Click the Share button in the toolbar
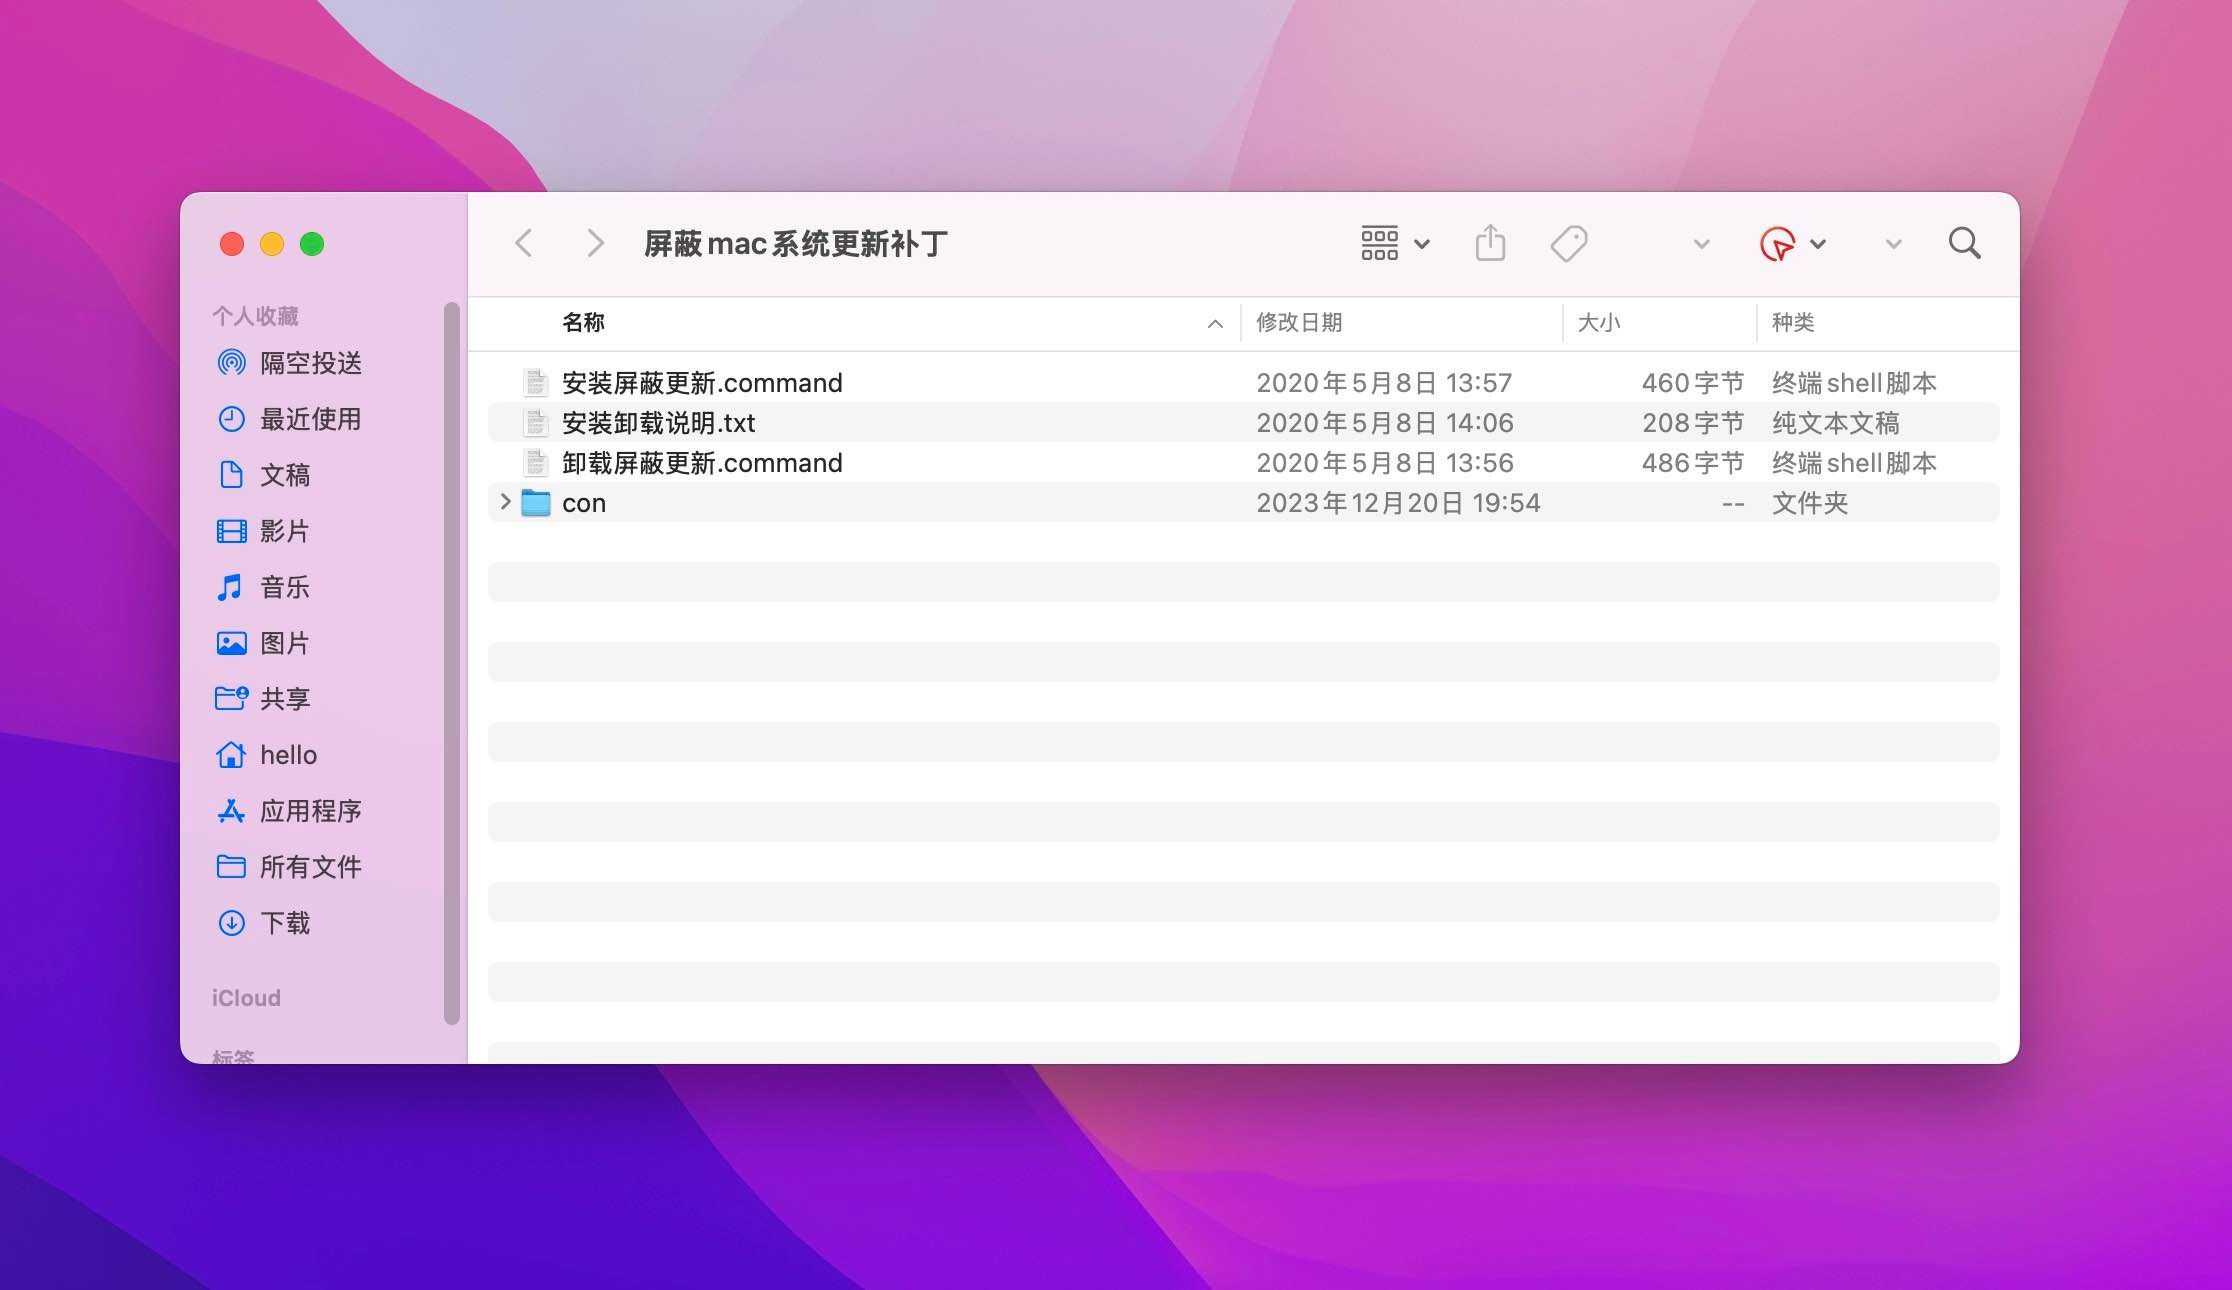The width and height of the screenshot is (2232, 1290). click(x=1490, y=243)
